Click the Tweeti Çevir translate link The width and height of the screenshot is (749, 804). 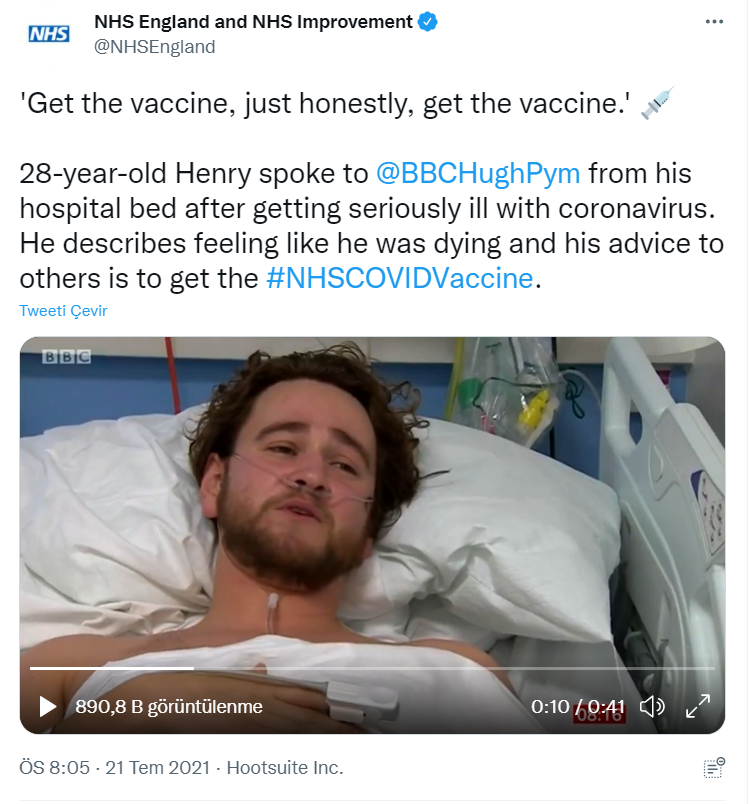[x=63, y=311]
